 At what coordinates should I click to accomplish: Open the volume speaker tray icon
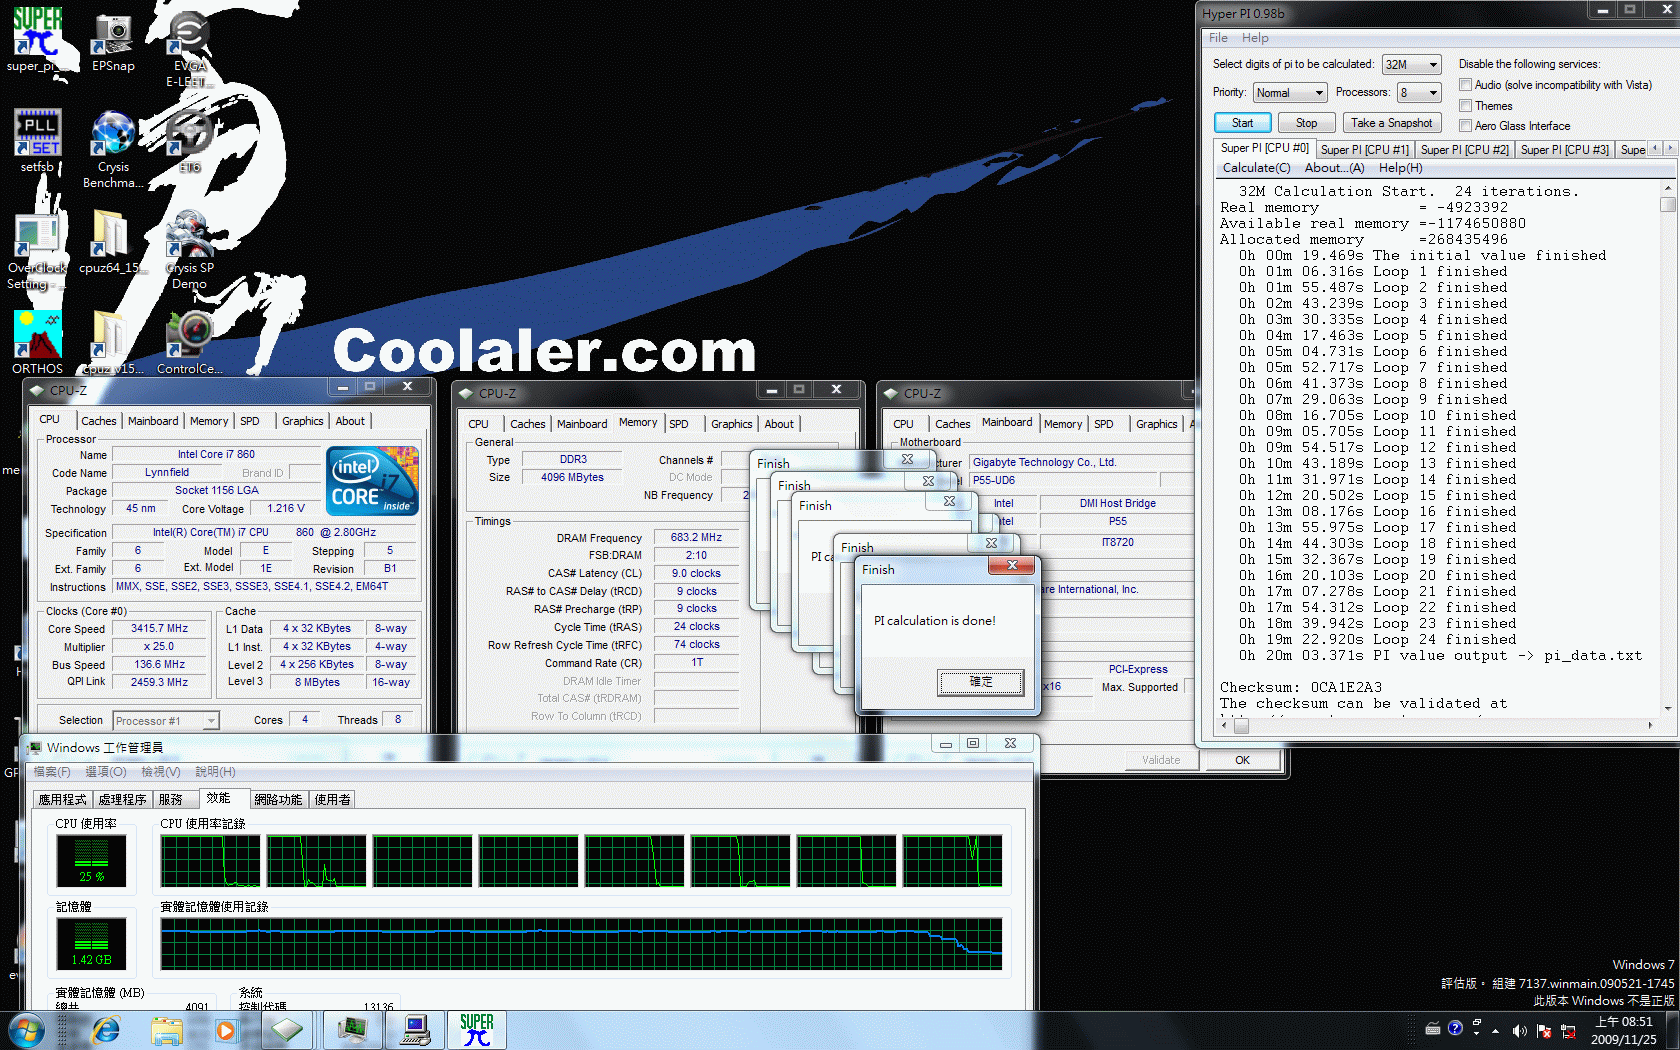point(1519,1030)
